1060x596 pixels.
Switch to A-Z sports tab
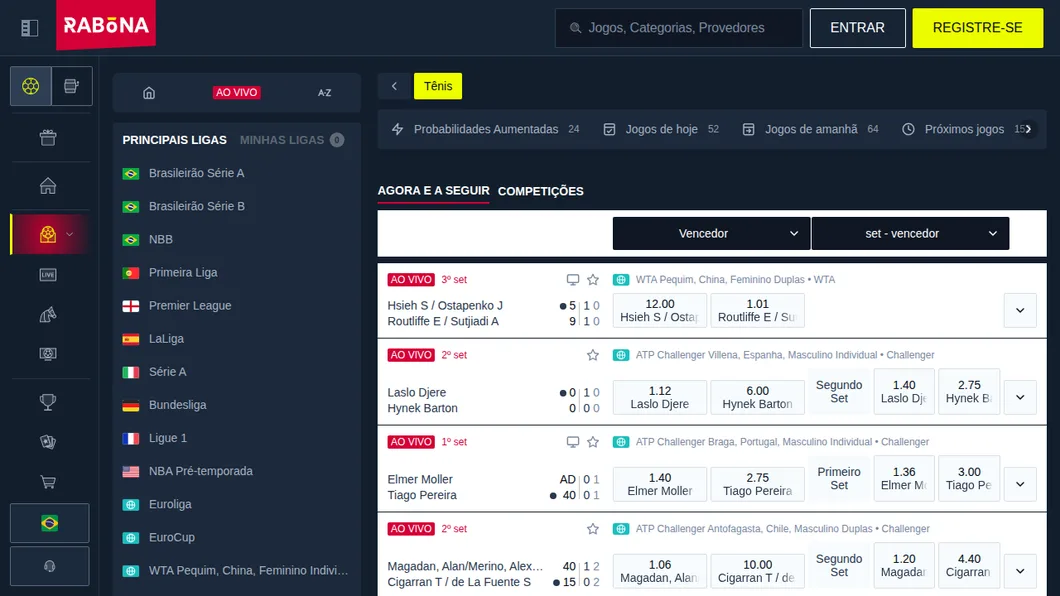click(x=324, y=93)
